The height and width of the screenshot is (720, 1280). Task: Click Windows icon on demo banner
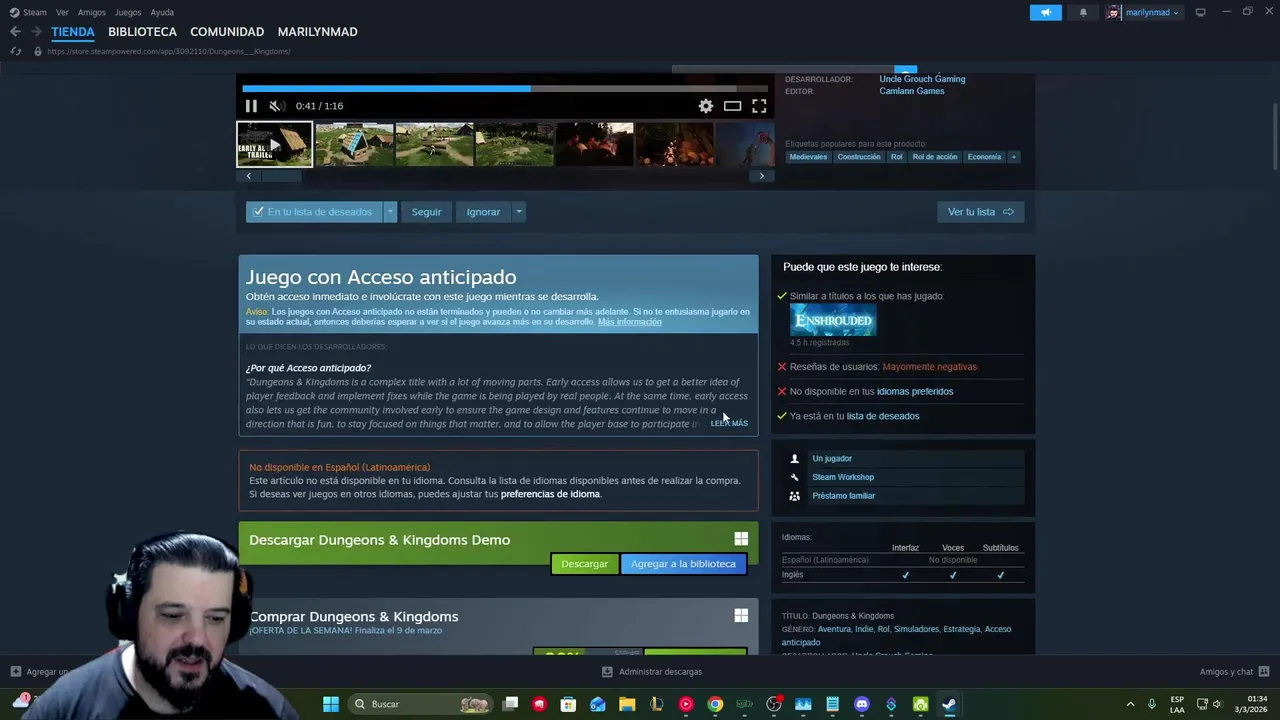[741, 538]
